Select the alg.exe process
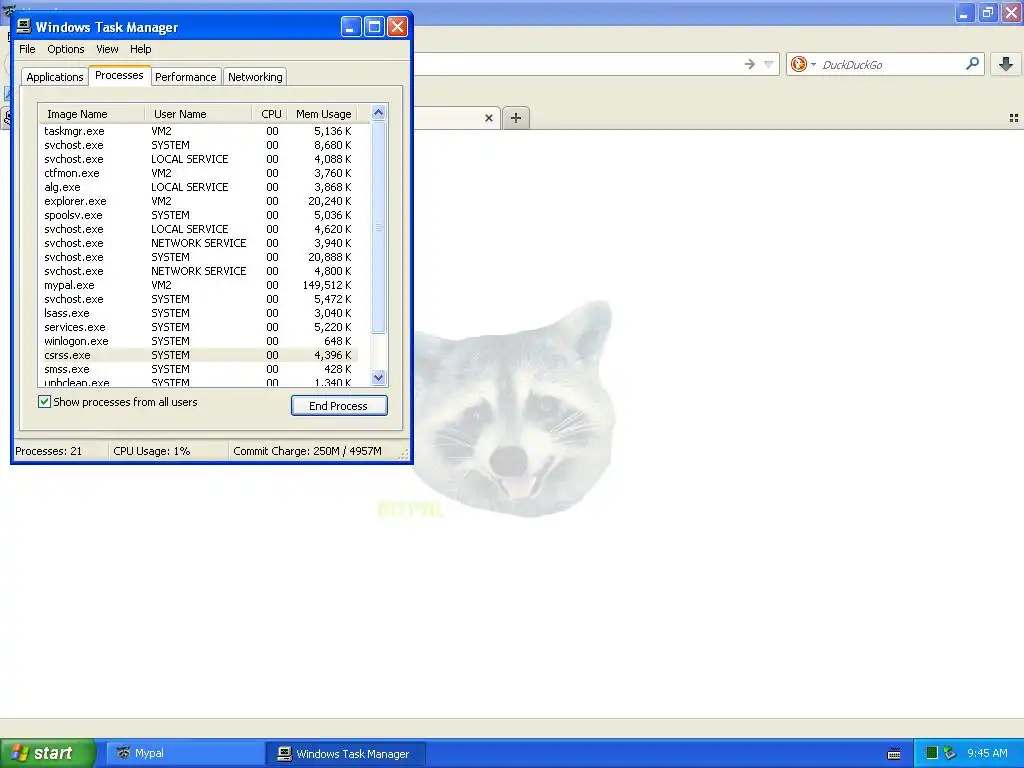The height and width of the screenshot is (768, 1024). coord(198,187)
